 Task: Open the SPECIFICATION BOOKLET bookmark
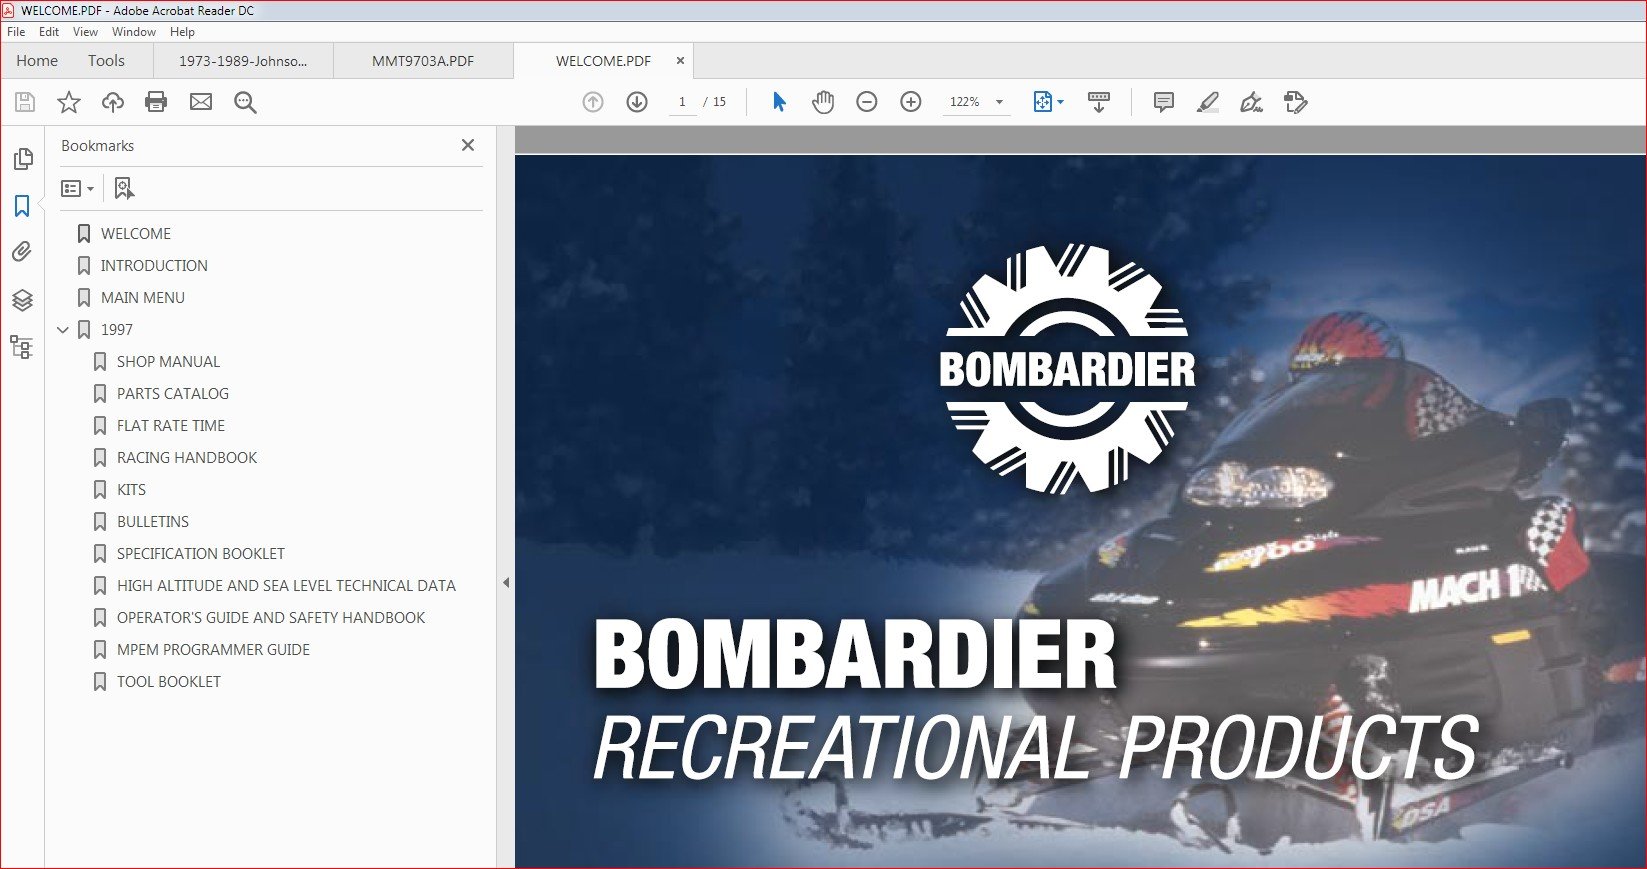point(200,554)
